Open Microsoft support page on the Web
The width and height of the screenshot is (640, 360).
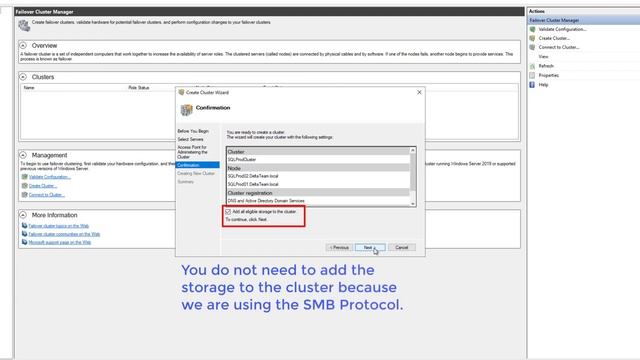pos(60,242)
